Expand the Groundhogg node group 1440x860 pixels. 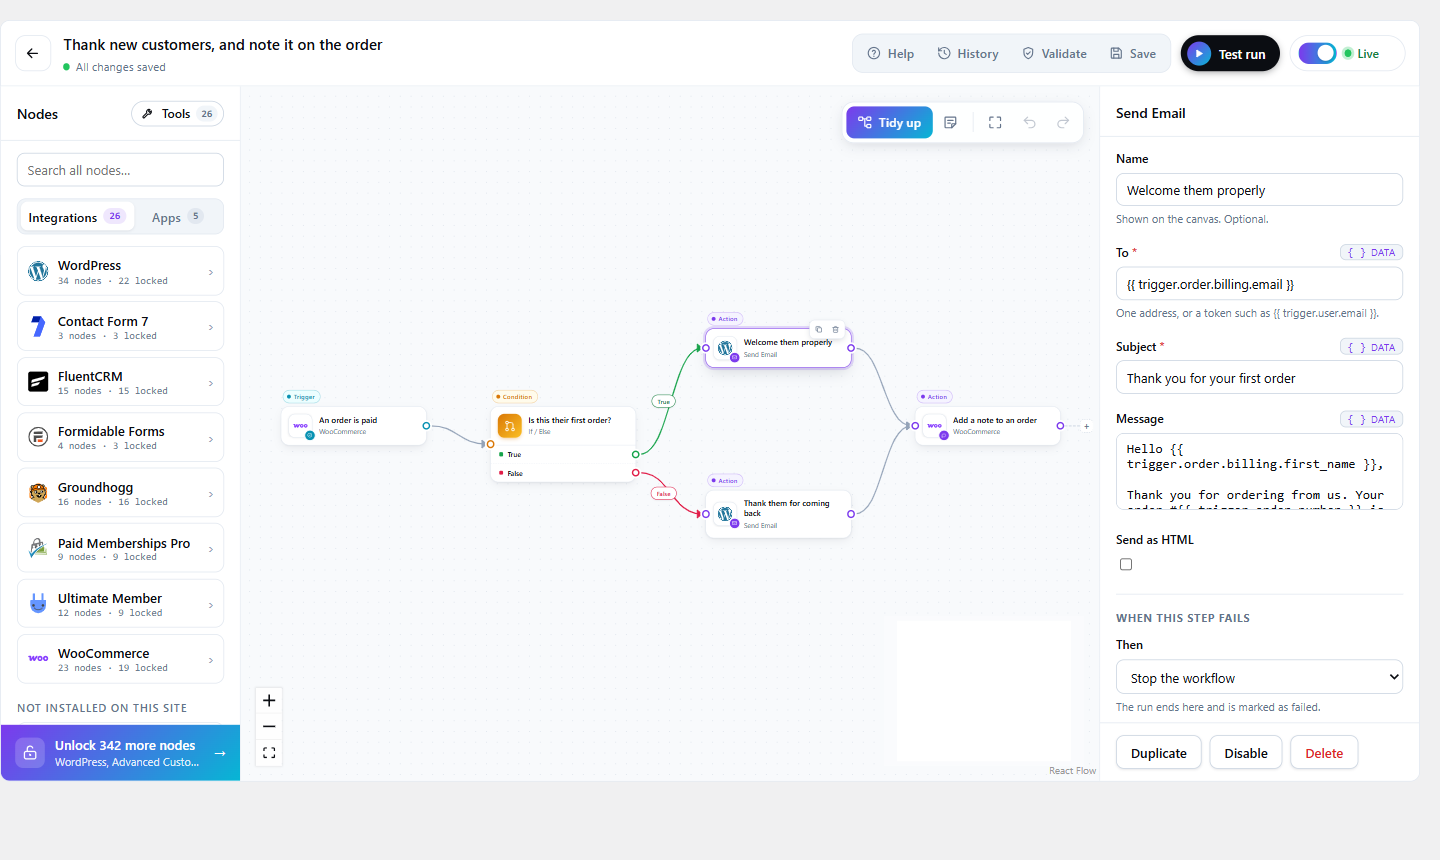click(x=120, y=493)
